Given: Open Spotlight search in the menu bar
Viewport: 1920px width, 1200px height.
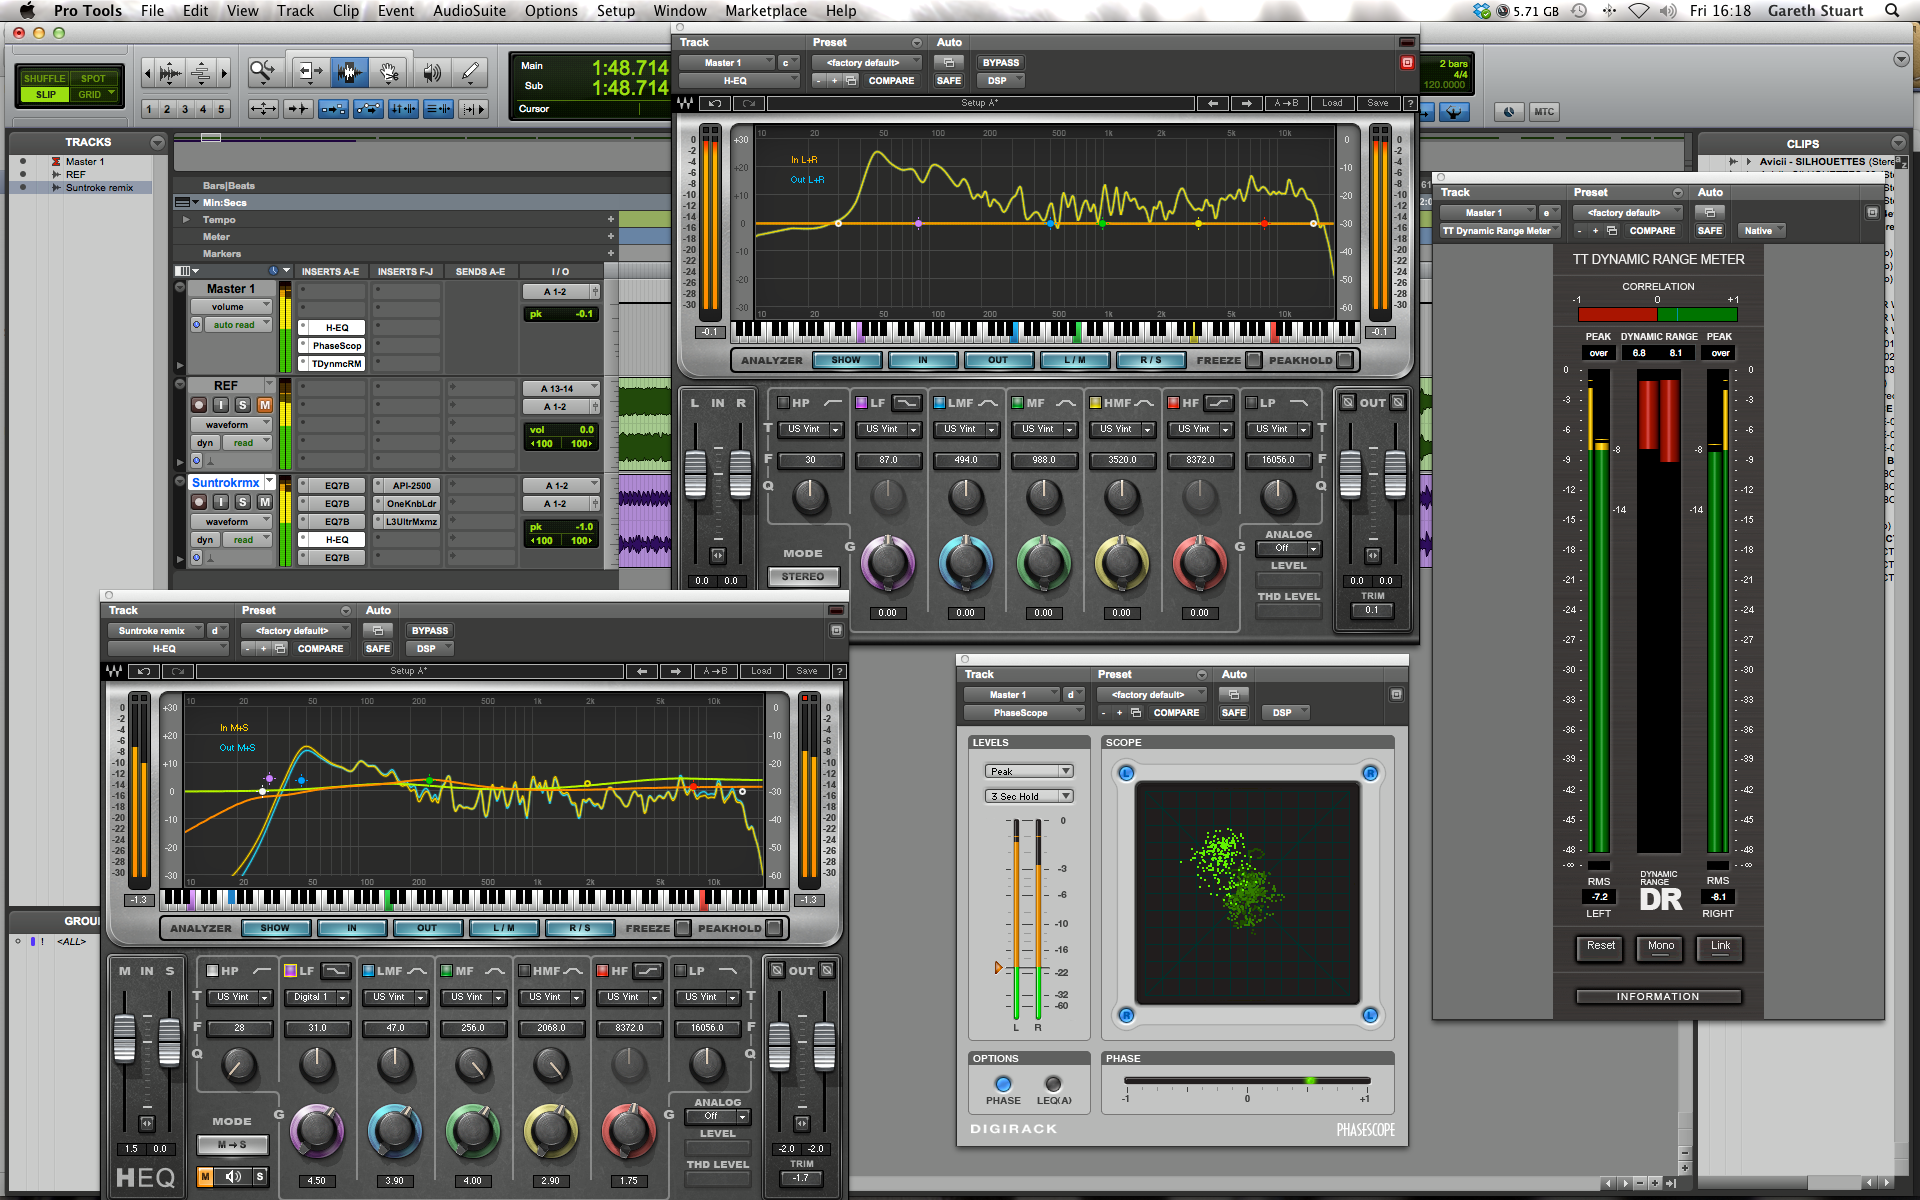Looking at the screenshot, I should click(x=1891, y=11).
